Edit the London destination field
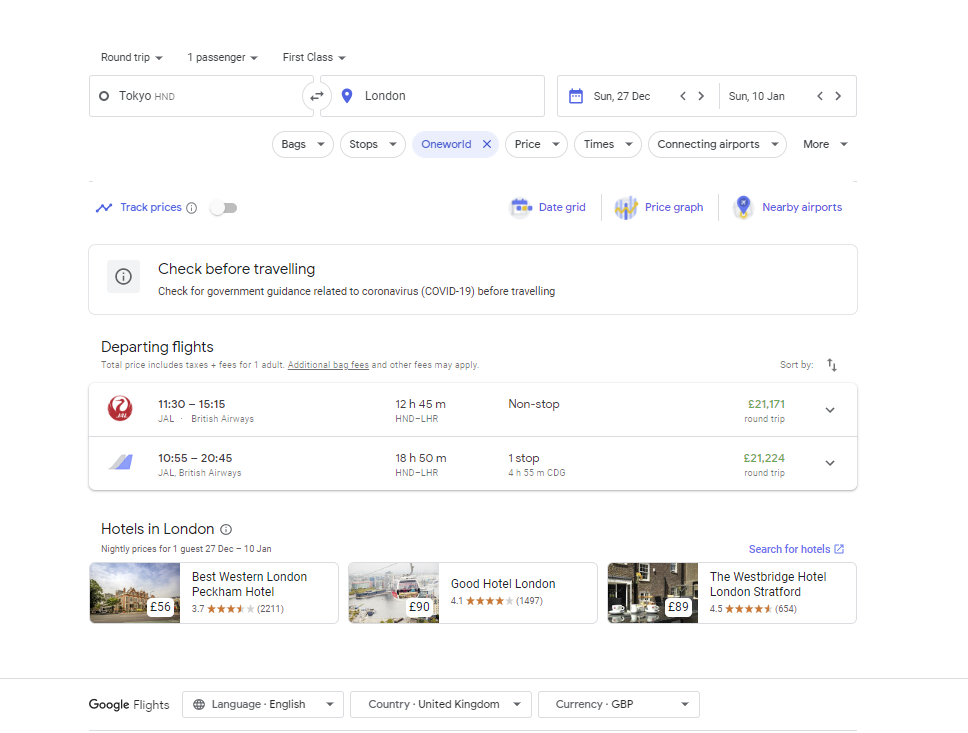Image resolution: width=968 pixels, height=733 pixels. [x=433, y=96]
